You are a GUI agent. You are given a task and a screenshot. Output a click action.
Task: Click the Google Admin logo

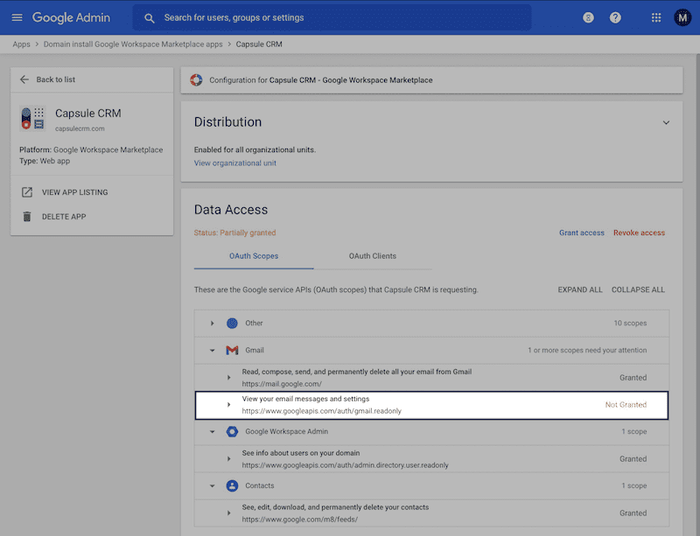click(x=71, y=17)
